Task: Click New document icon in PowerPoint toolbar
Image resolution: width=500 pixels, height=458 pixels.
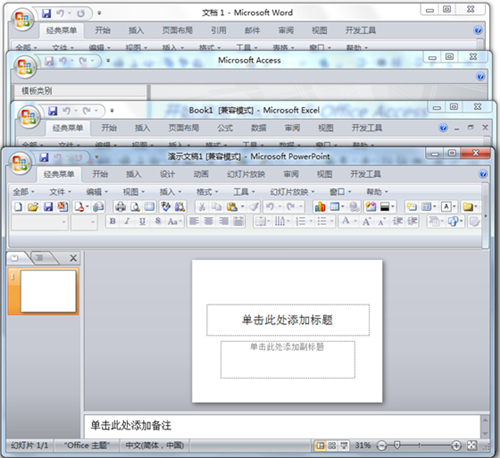Action: (x=18, y=207)
